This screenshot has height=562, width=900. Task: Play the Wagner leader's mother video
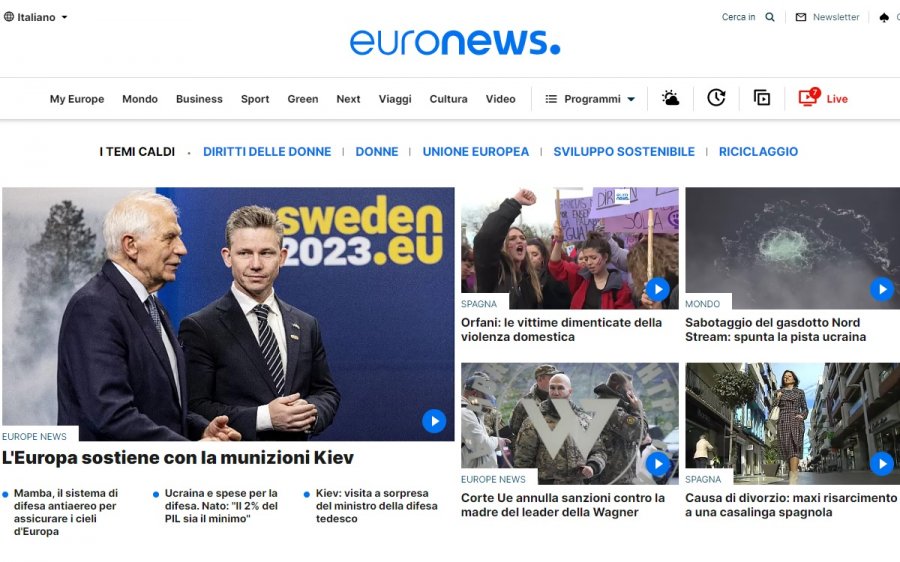pos(658,464)
